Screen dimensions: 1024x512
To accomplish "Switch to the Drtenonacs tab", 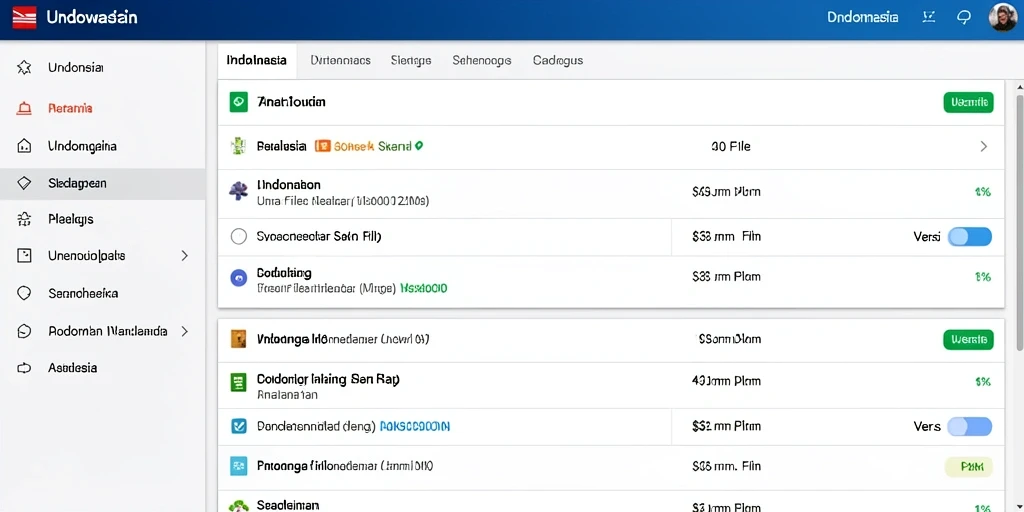I will (x=340, y=60).
